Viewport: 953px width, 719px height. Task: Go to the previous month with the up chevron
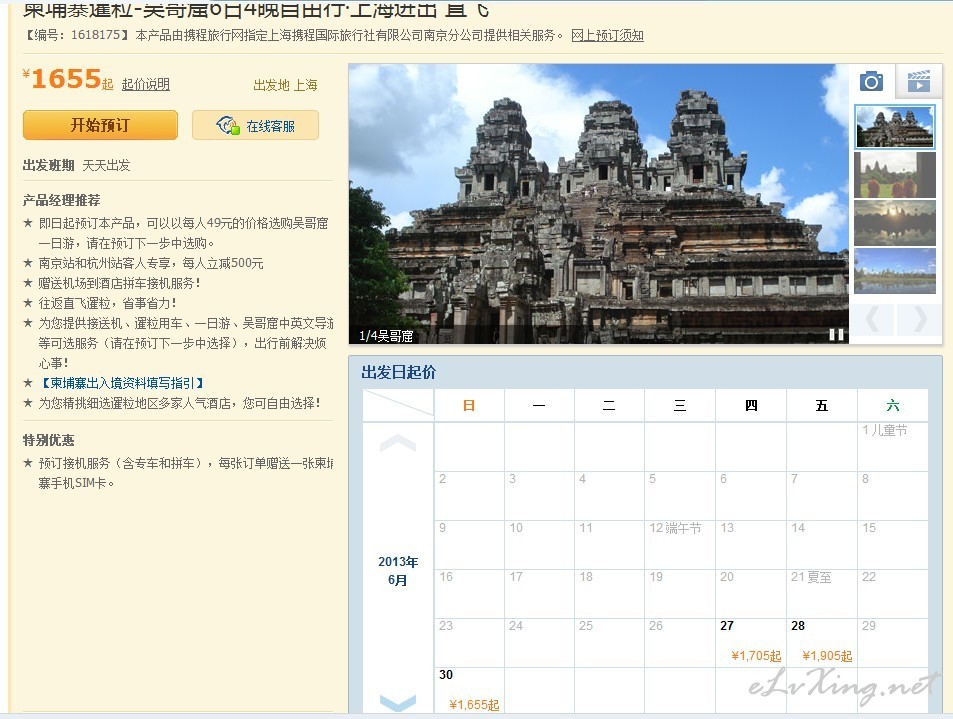397,443
